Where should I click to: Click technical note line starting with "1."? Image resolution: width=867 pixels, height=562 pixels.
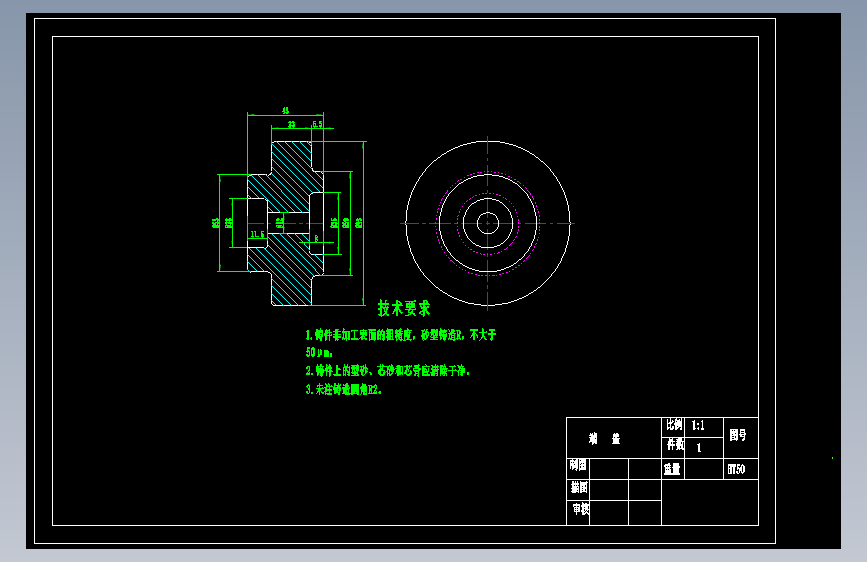[401, 335]
